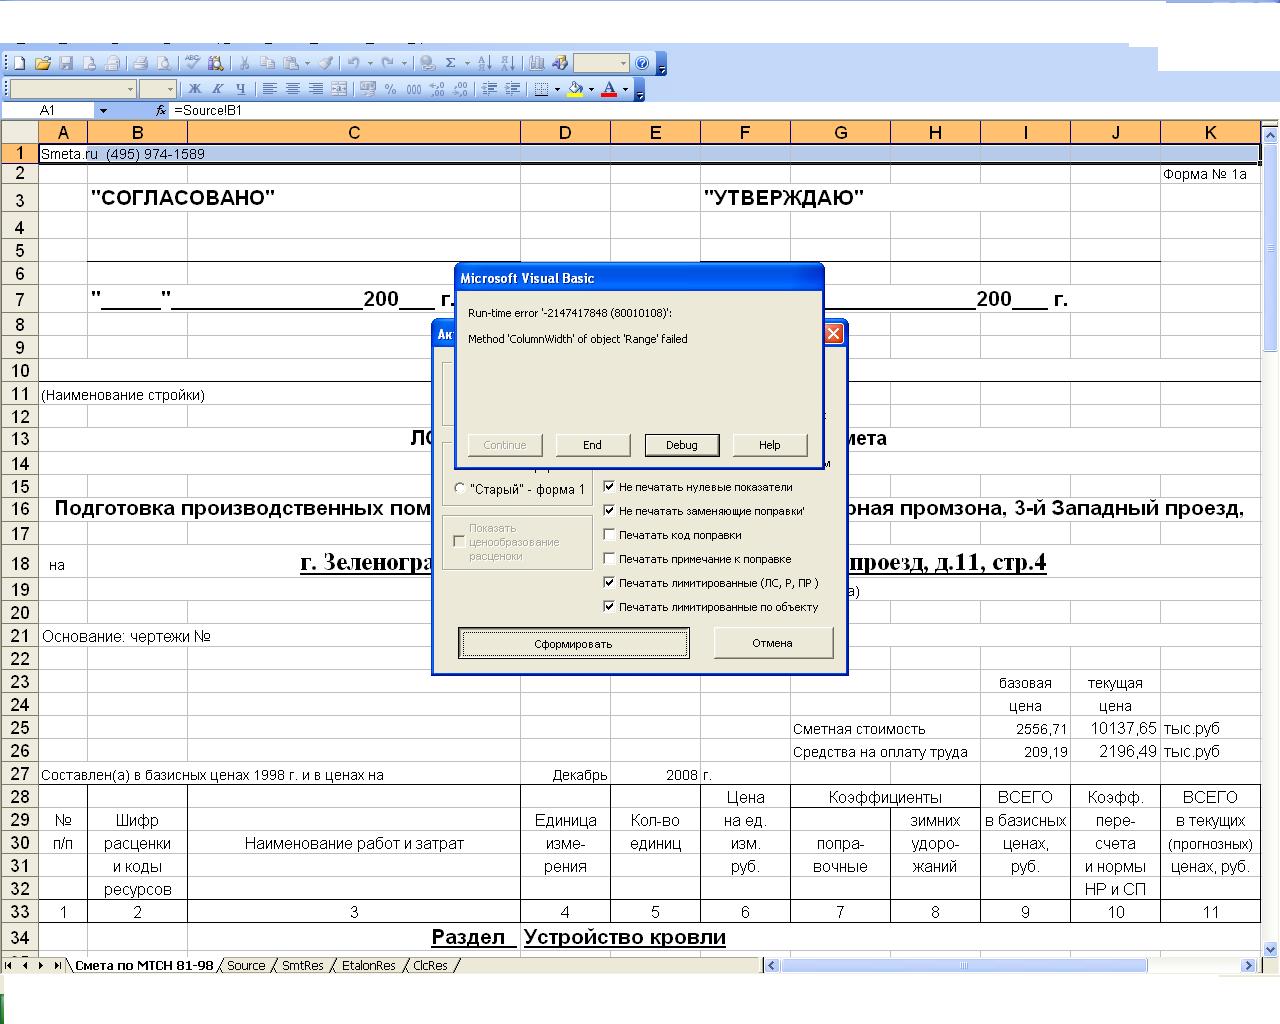Click the Copy icon
Image resolution: width=1280 pixels, height=1024 pixels.
267,63
